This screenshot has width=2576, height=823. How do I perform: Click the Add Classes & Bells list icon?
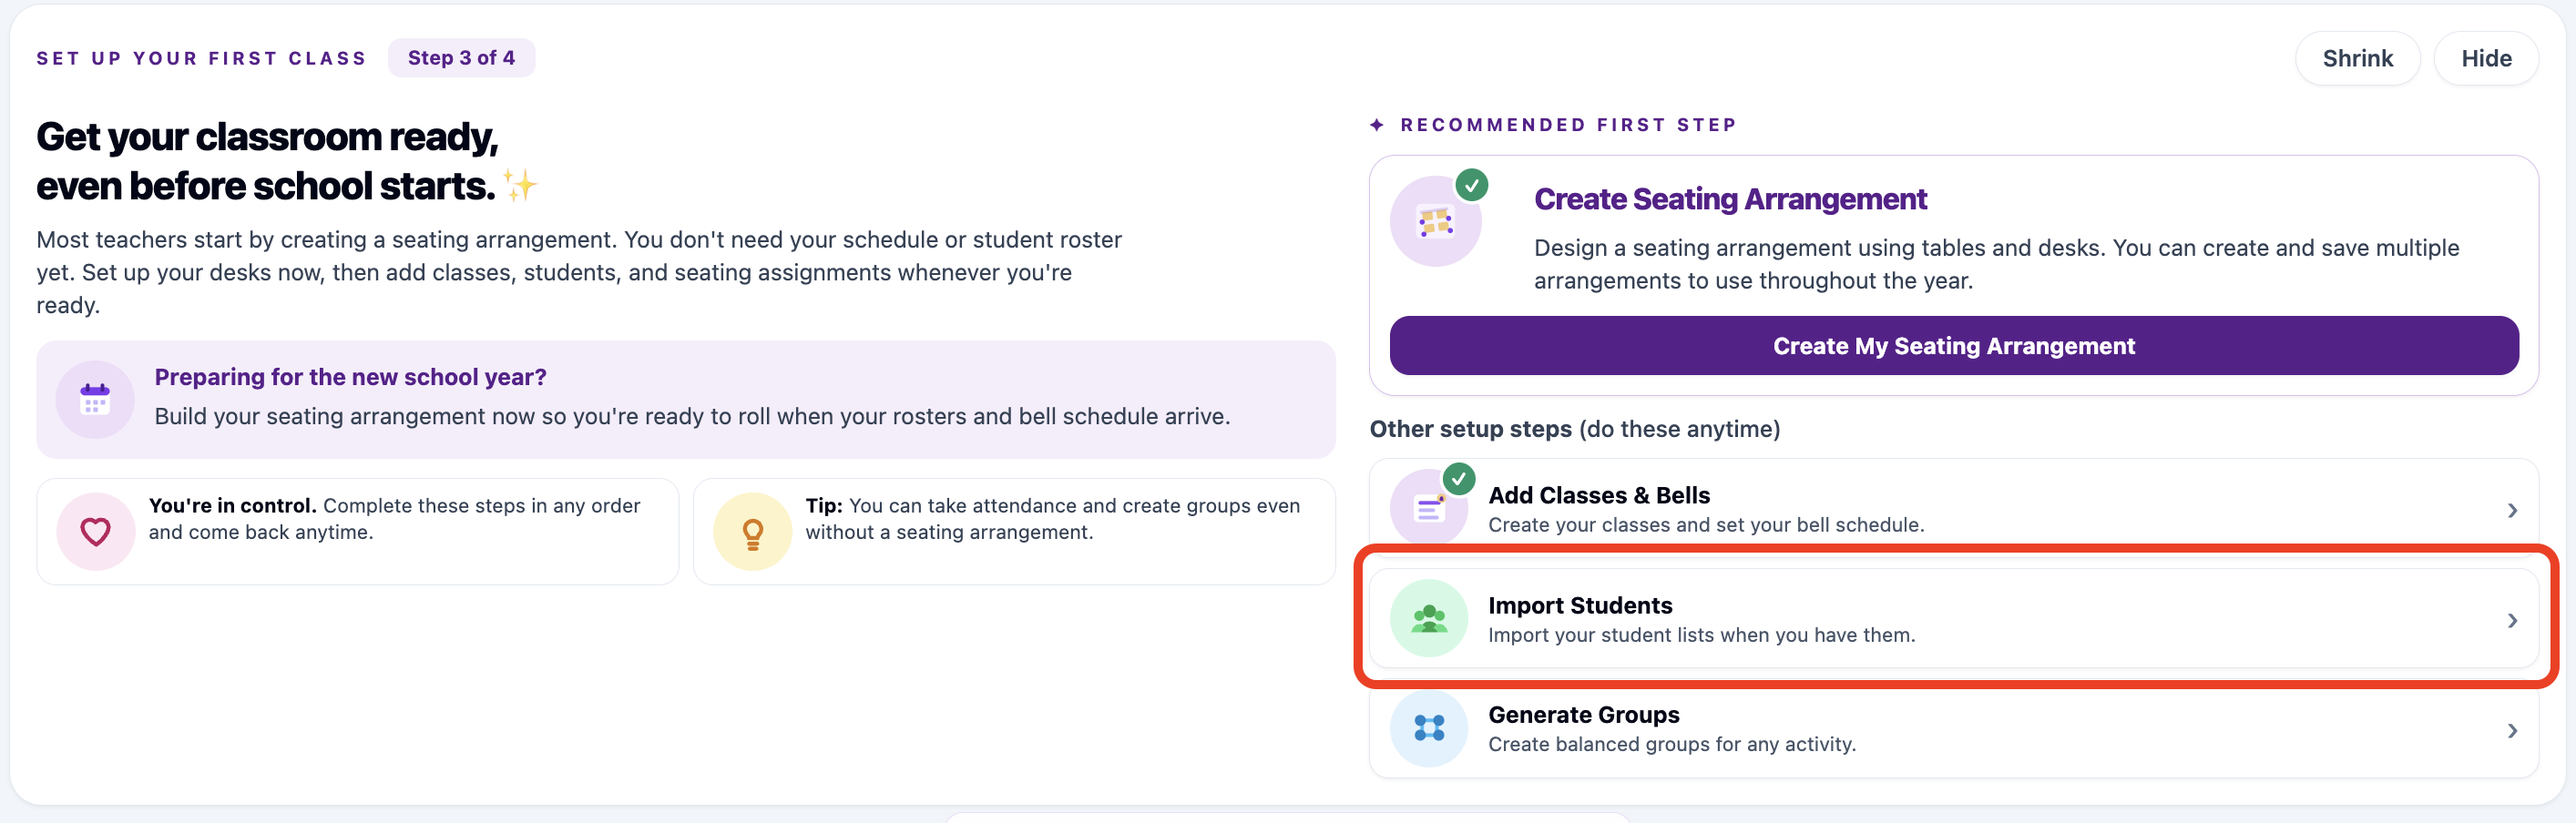point(1429,509)
